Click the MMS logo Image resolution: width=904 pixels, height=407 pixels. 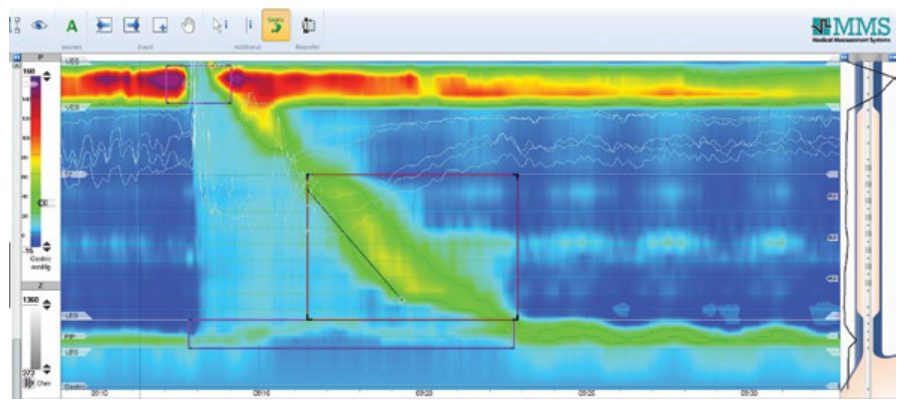point(853,29)
